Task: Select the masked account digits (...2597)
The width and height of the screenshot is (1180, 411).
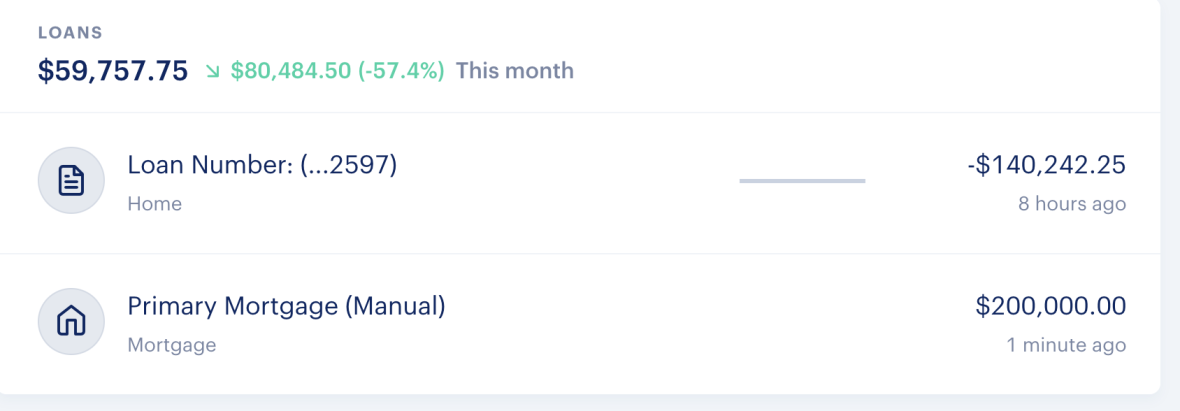Action: (348, 164)
